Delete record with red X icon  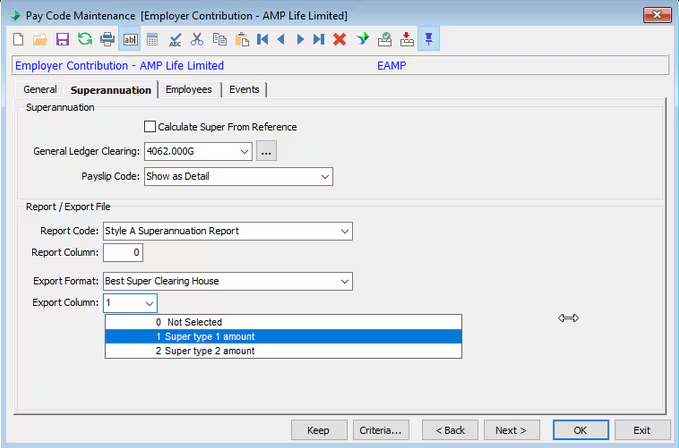[x=340, y=39]
